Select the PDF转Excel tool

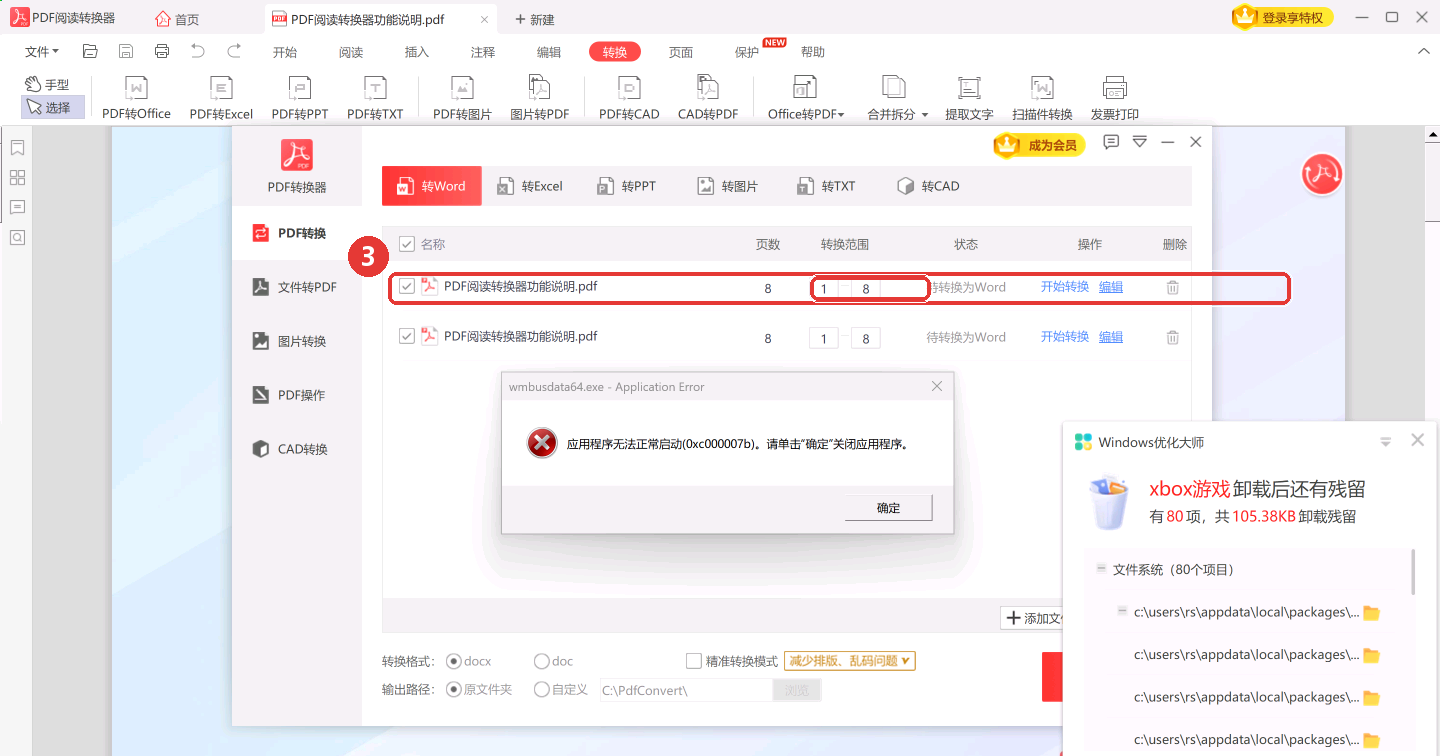221,98
